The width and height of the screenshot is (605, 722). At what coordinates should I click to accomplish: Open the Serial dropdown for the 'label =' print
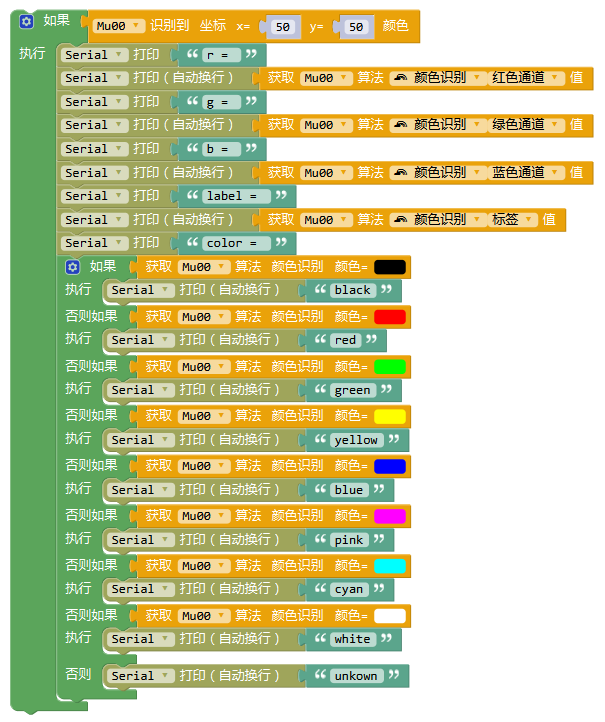point(94,196)
